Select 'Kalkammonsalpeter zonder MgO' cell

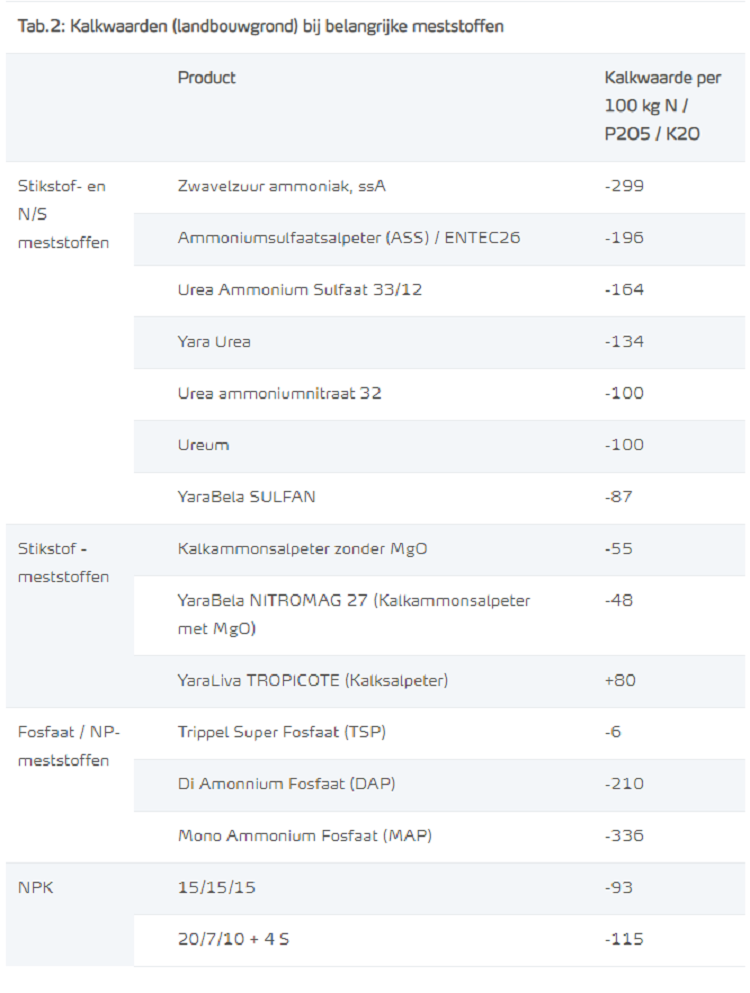tap(302, 549)
